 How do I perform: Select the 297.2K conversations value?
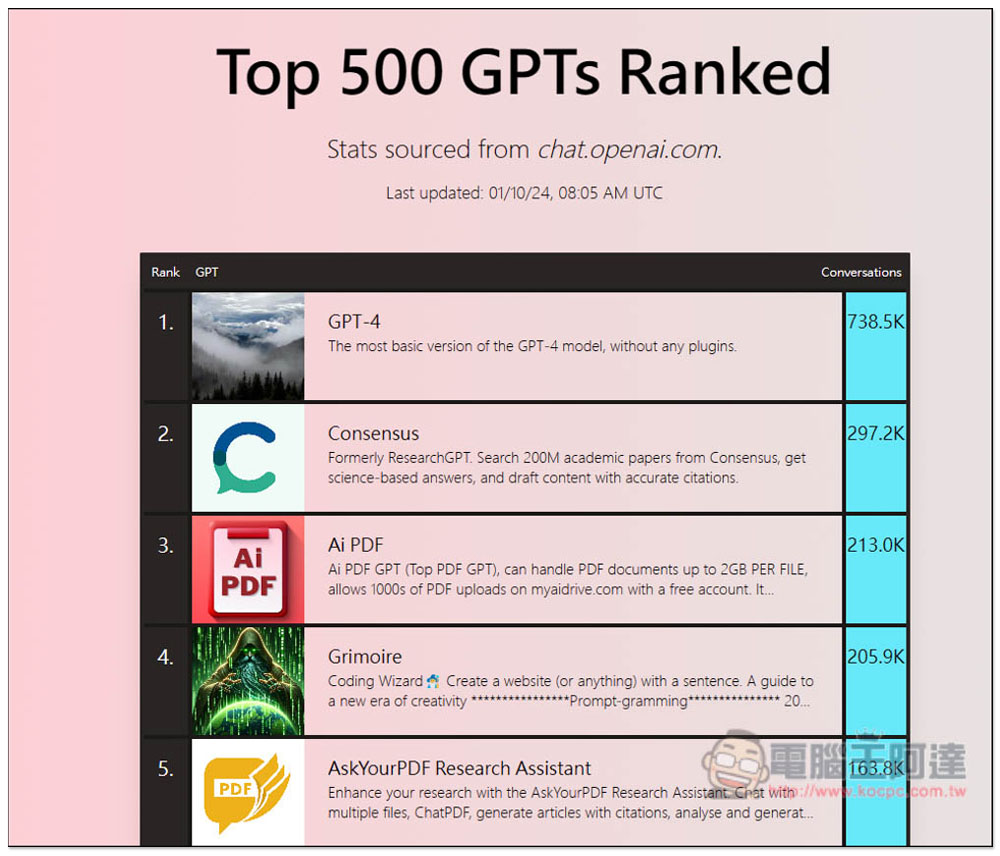[876, 433]
